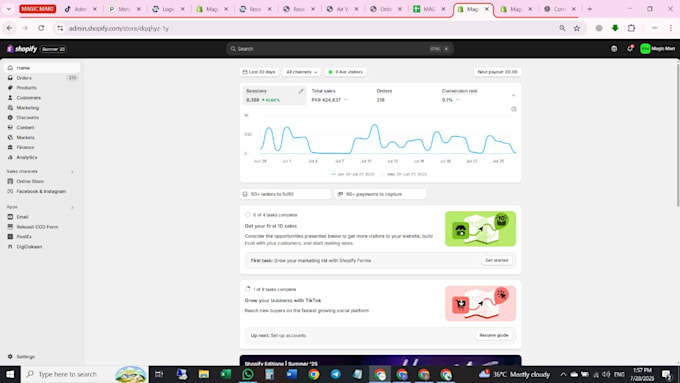Open a new browser tab

point(589,9)
